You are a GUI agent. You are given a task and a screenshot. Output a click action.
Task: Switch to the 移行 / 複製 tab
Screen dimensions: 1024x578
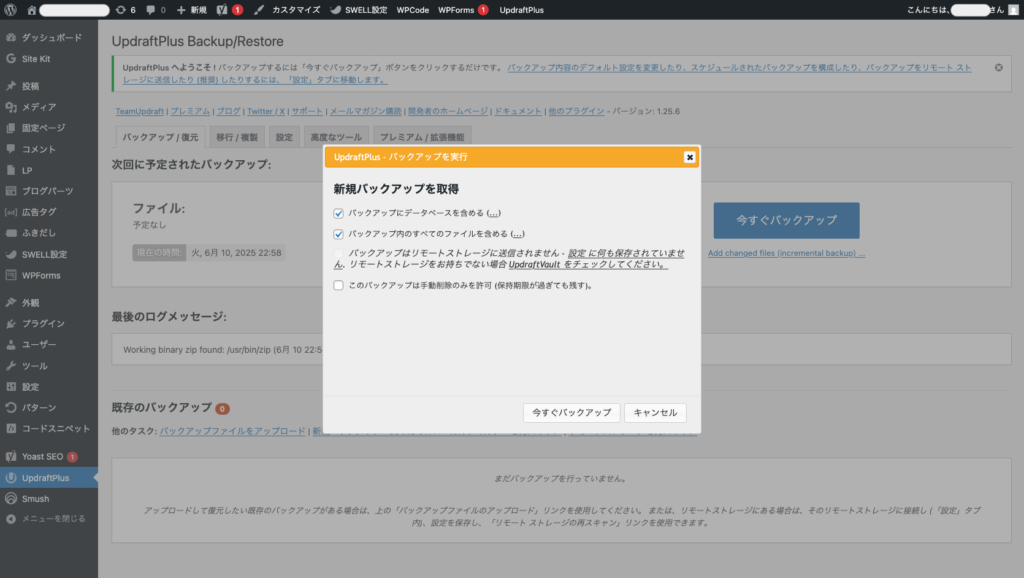tap(237, 137)
